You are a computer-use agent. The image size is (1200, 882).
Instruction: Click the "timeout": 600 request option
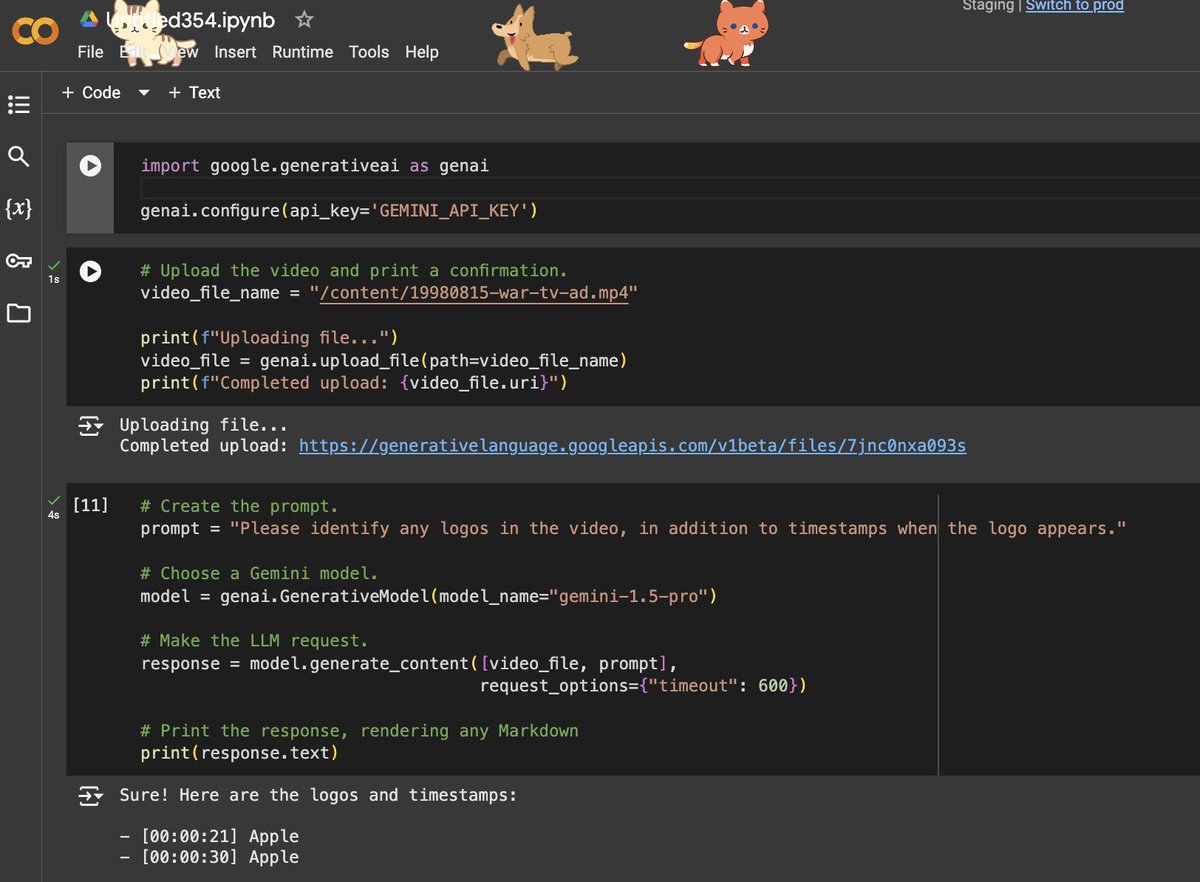pyautogui.click(x=723, y=686)
